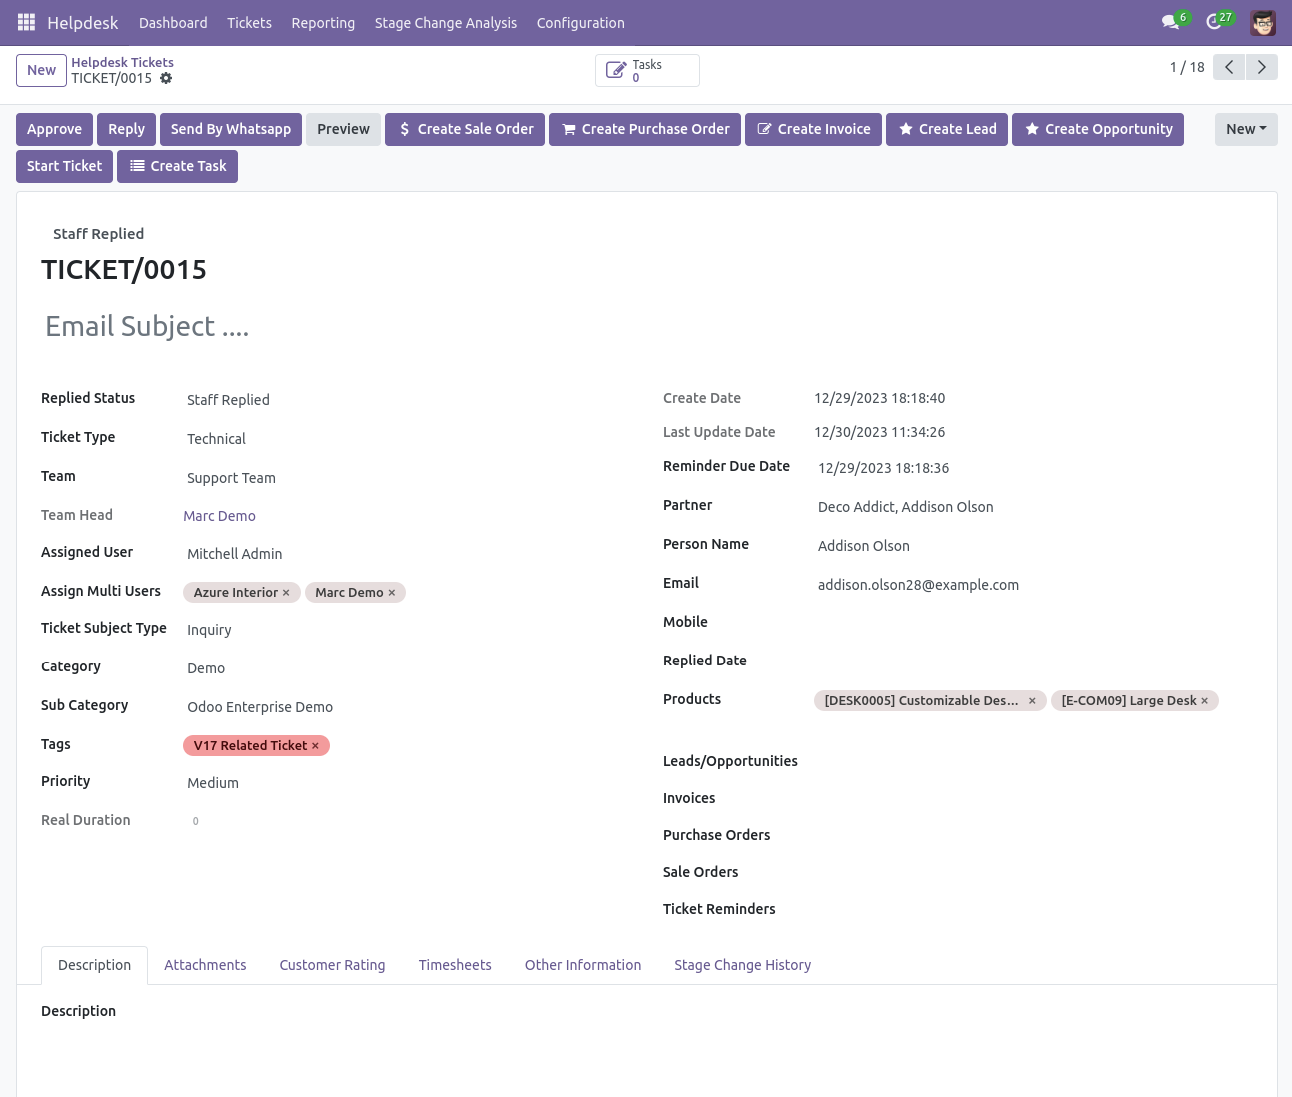1292x1097 pixels.
Task: Click the gear icon next to TICKET/0015
Action: point(166,78)
